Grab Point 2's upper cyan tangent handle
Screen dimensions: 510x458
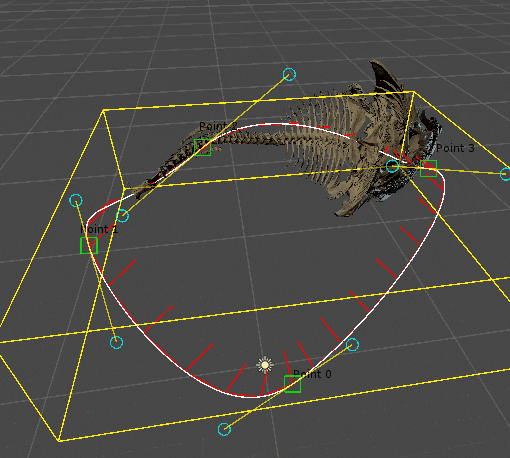[289, 74]
